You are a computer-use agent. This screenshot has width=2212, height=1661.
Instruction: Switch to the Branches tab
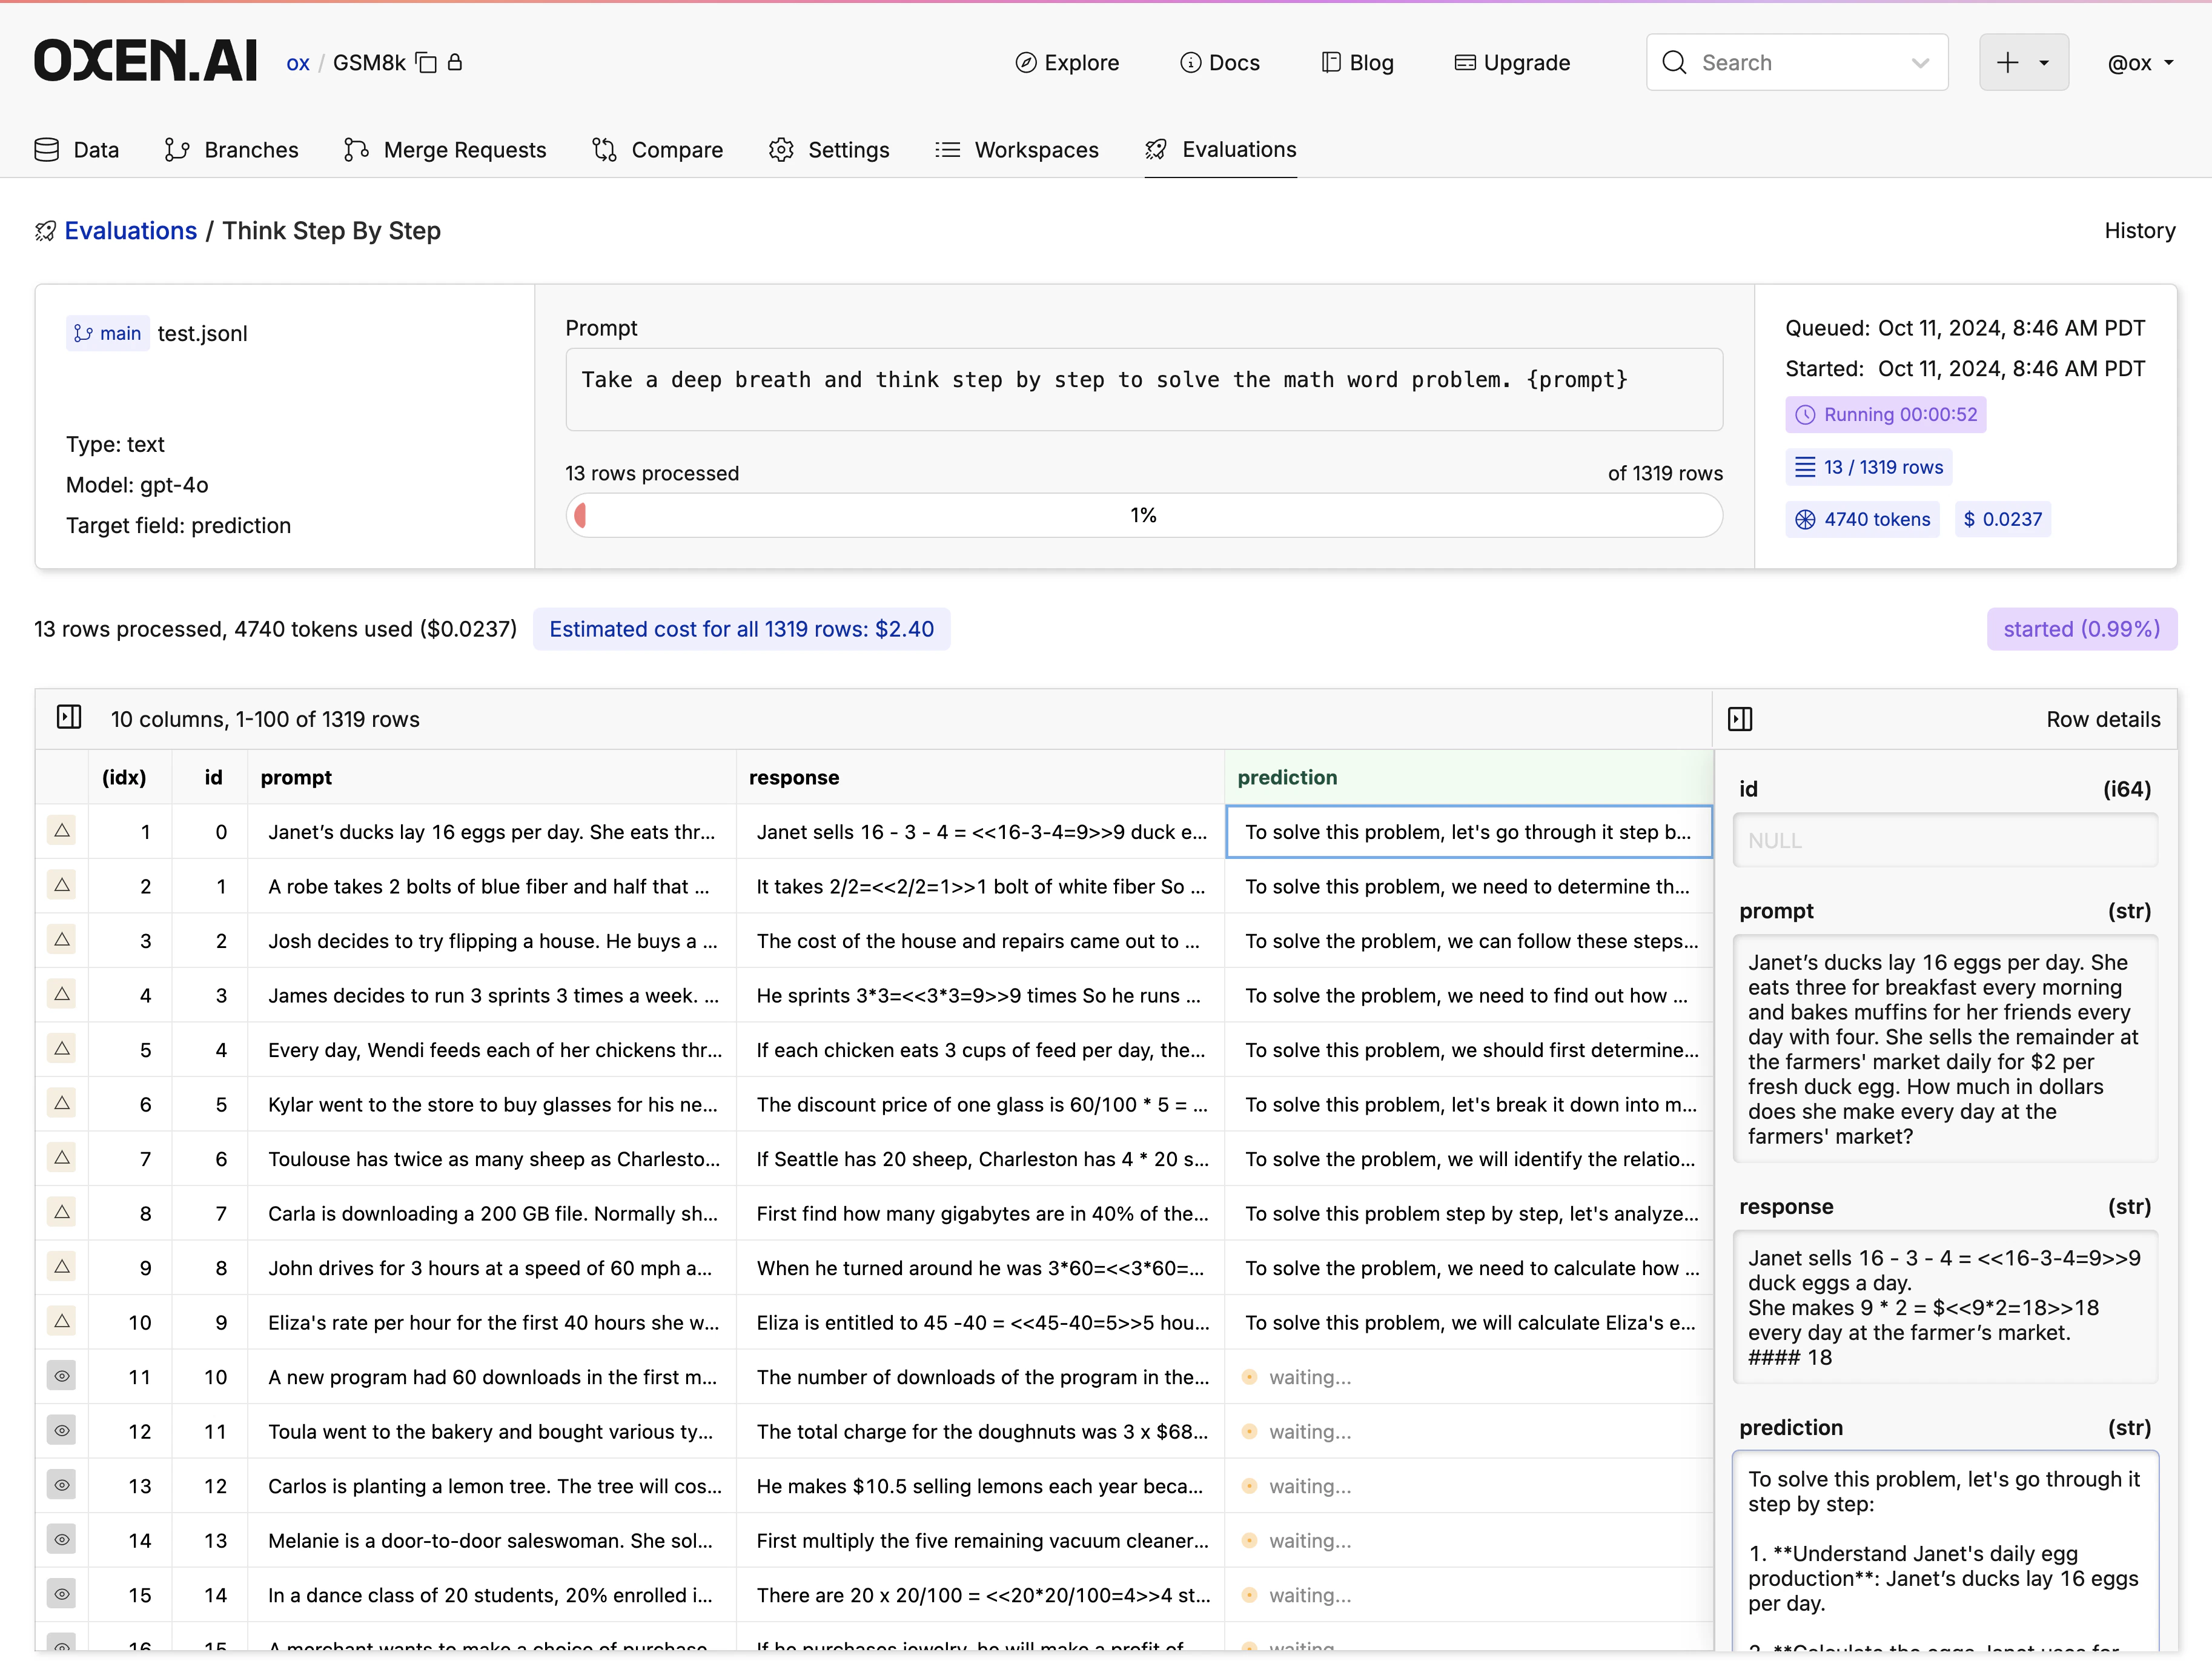pos(231,150)
